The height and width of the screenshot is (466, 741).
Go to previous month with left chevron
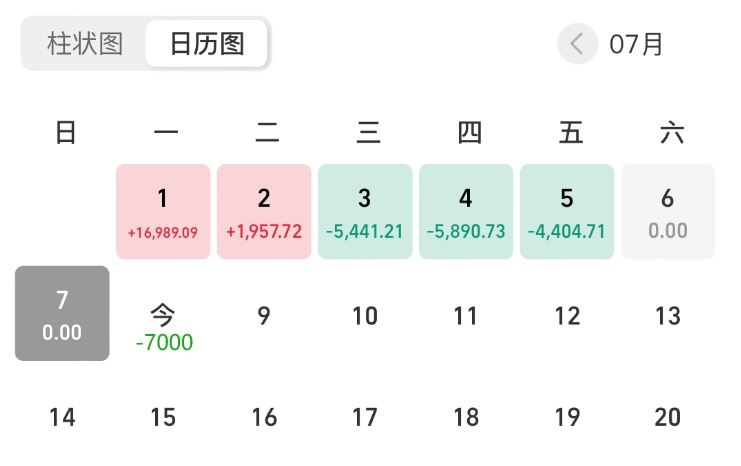coord(577,44)
